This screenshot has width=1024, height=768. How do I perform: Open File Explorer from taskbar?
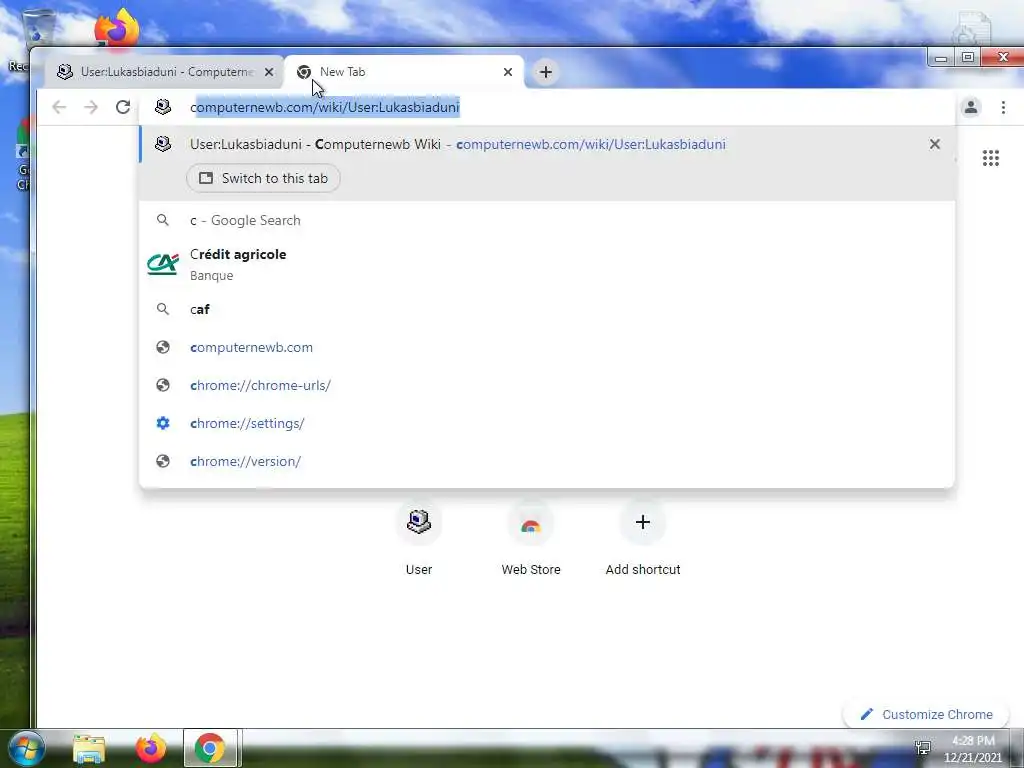89,748
